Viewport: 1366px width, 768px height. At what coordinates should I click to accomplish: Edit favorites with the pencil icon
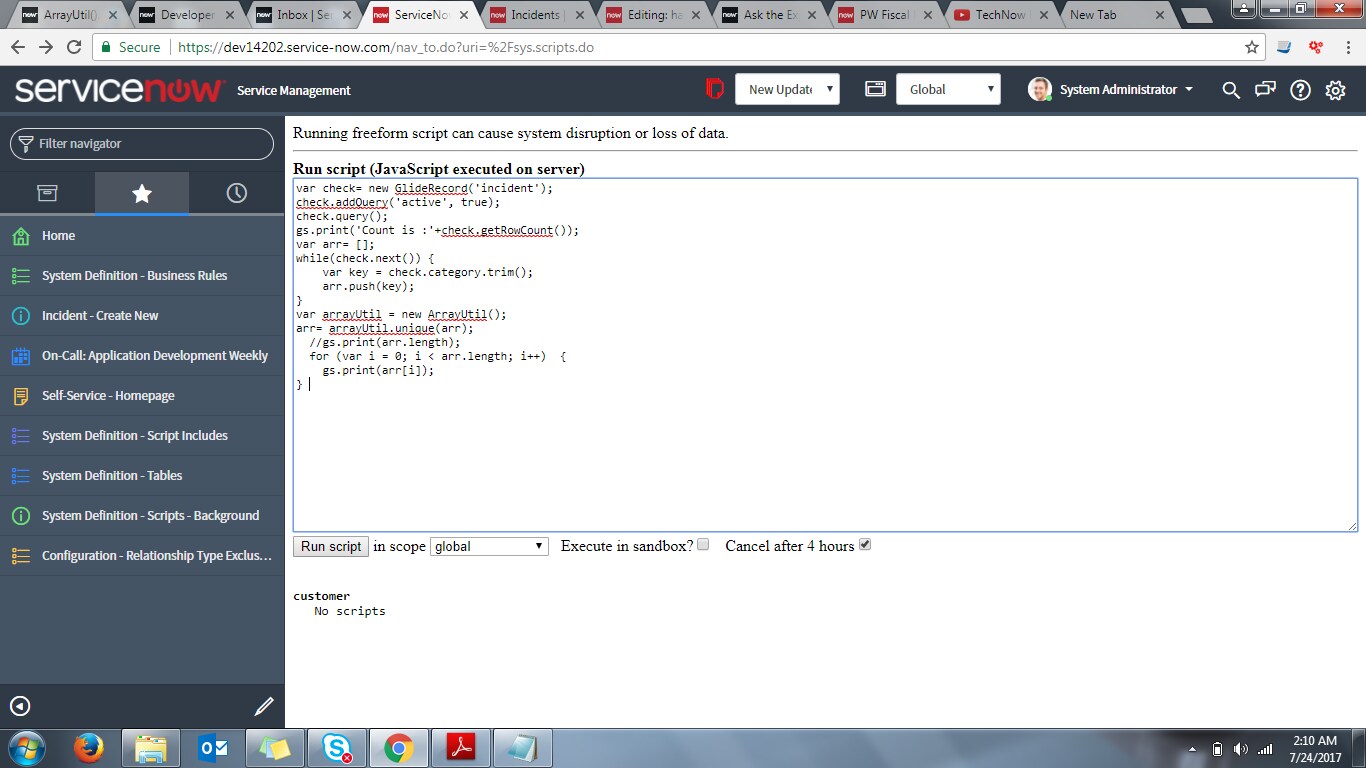click(264, 706)
